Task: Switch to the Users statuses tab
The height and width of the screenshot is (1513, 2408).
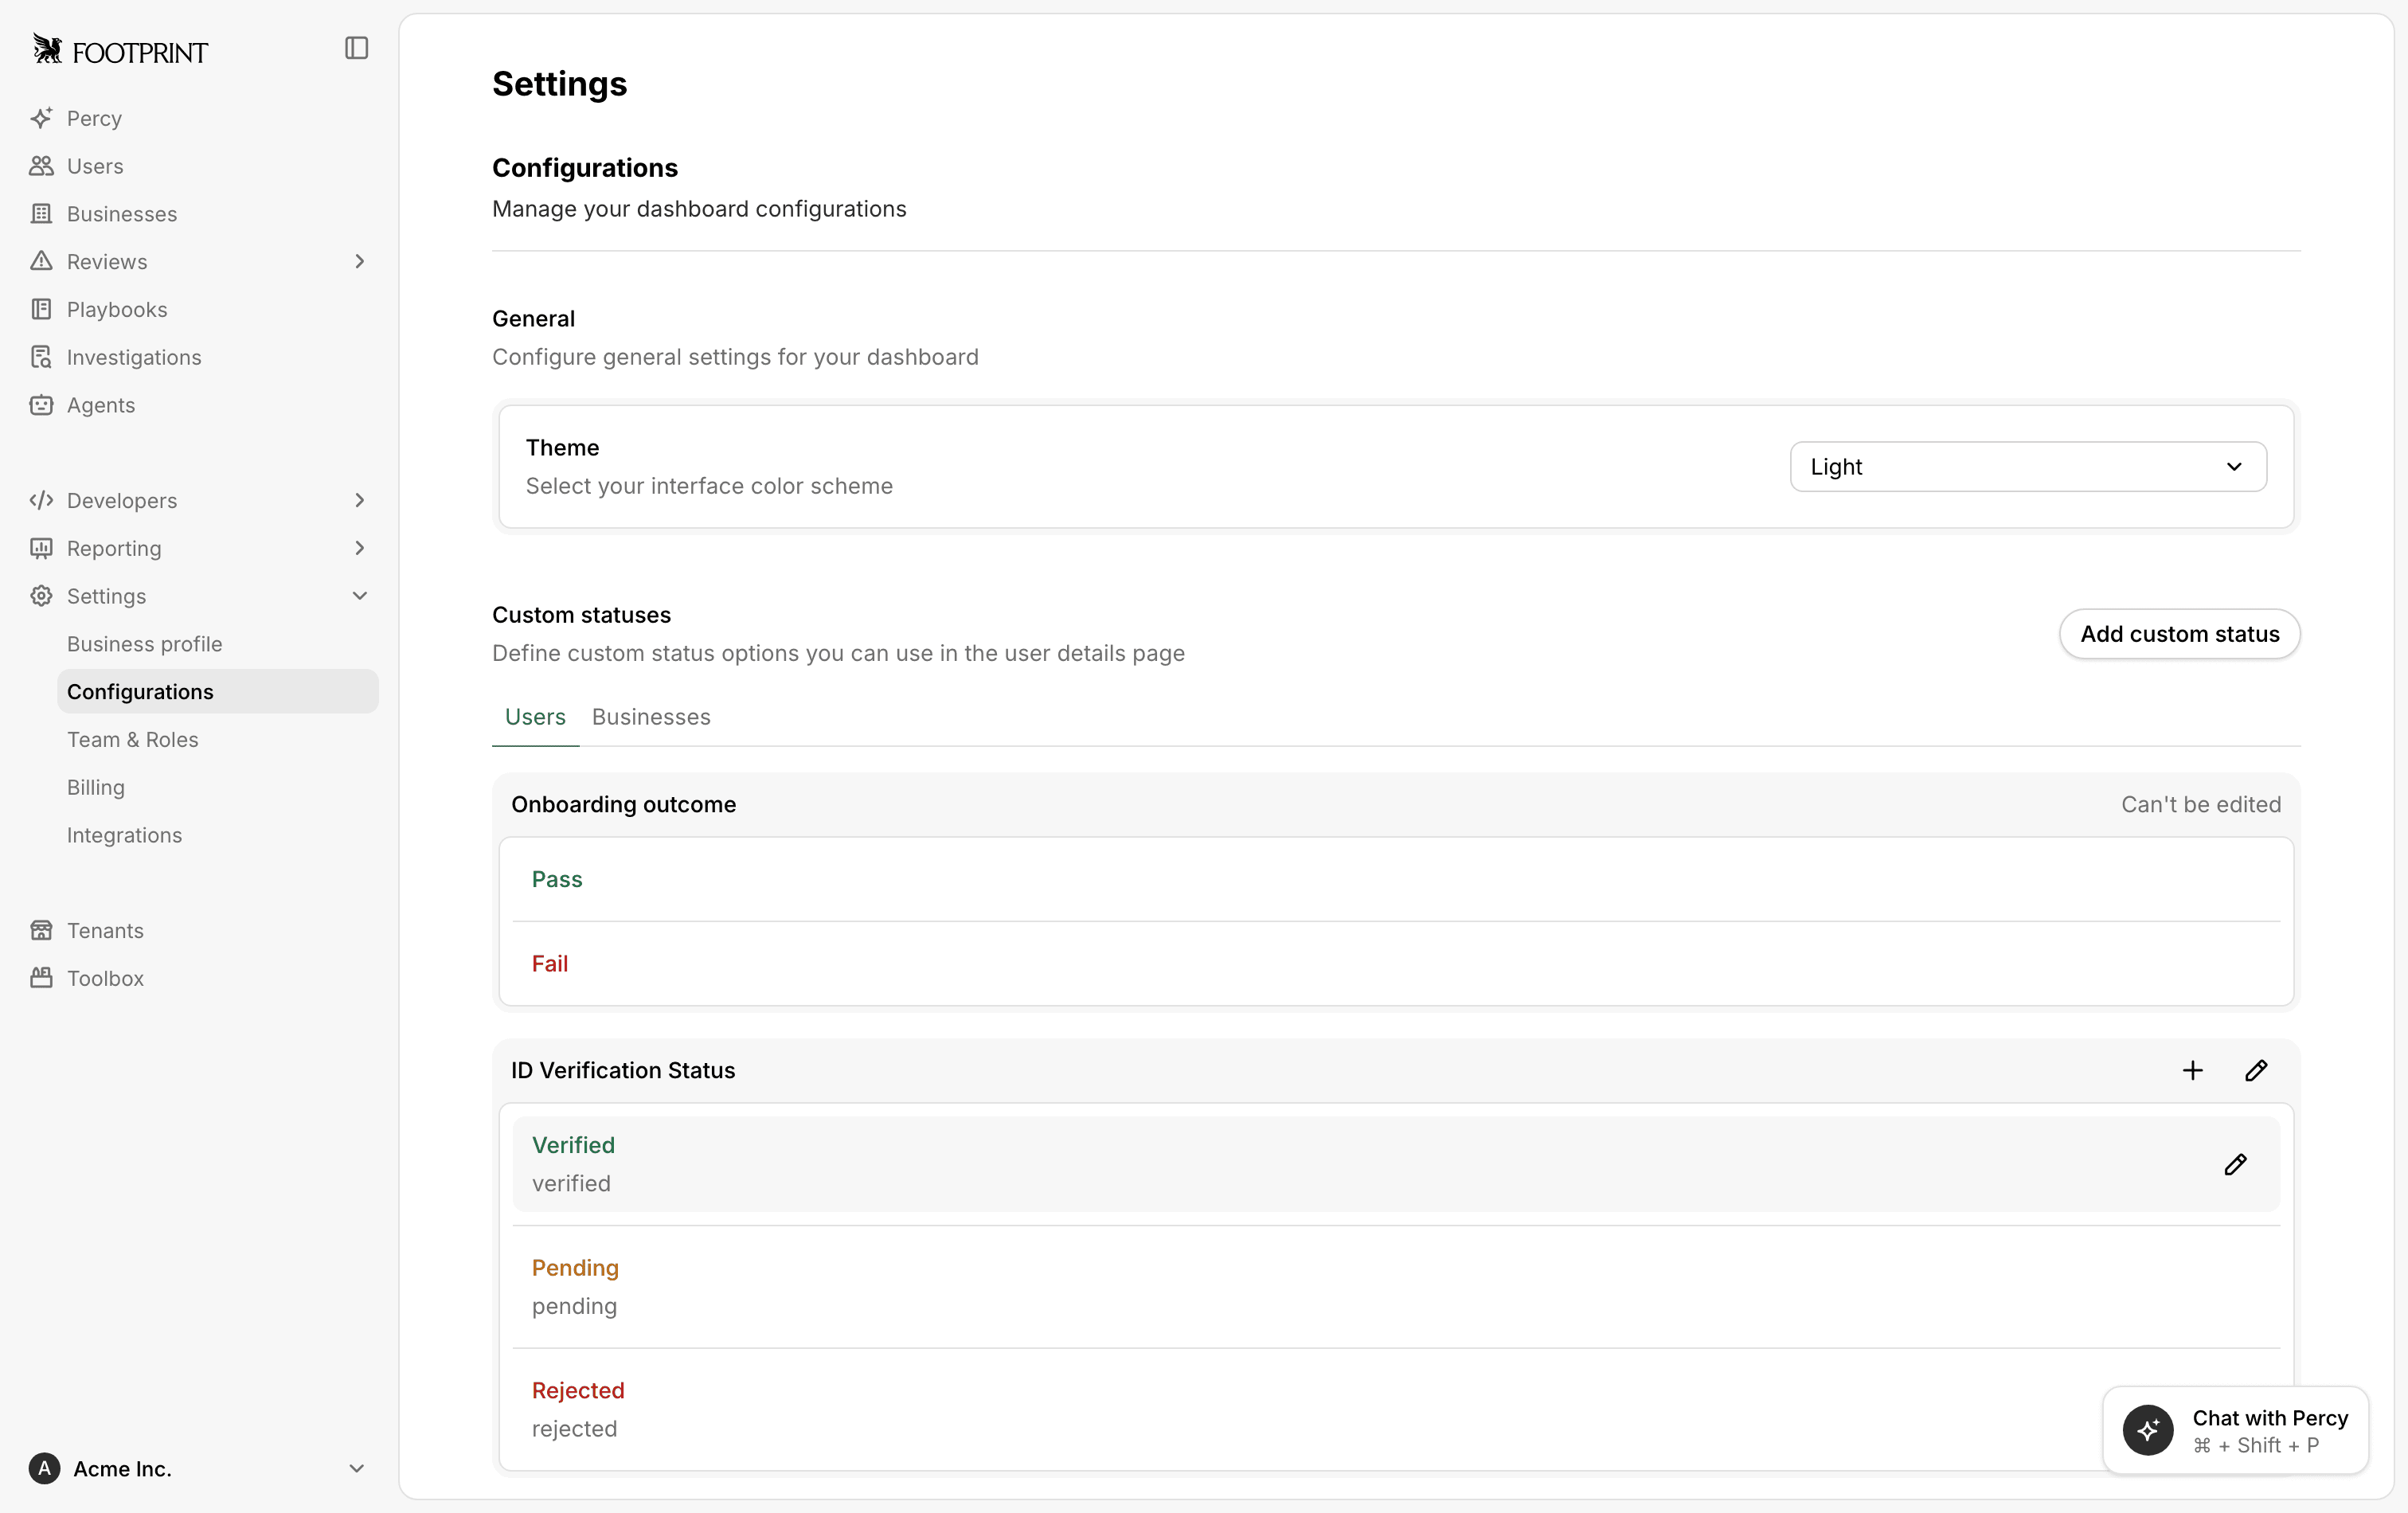Action: tap(535, 718)
